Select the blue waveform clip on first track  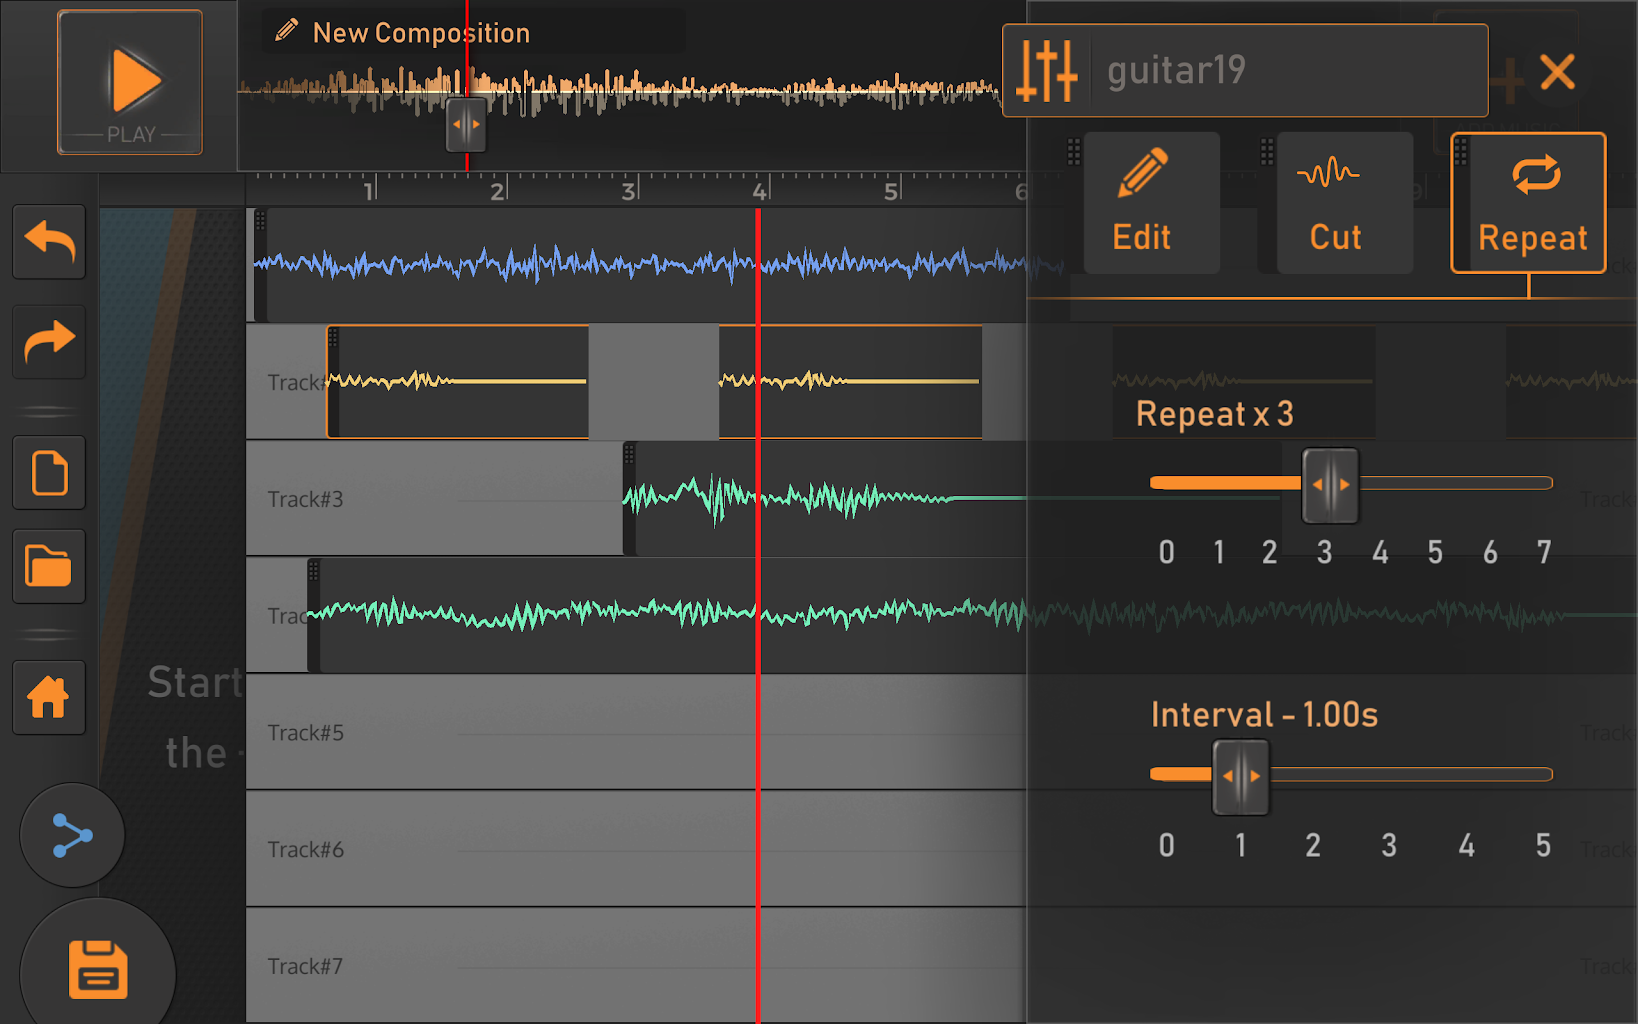tap(640, 265)
